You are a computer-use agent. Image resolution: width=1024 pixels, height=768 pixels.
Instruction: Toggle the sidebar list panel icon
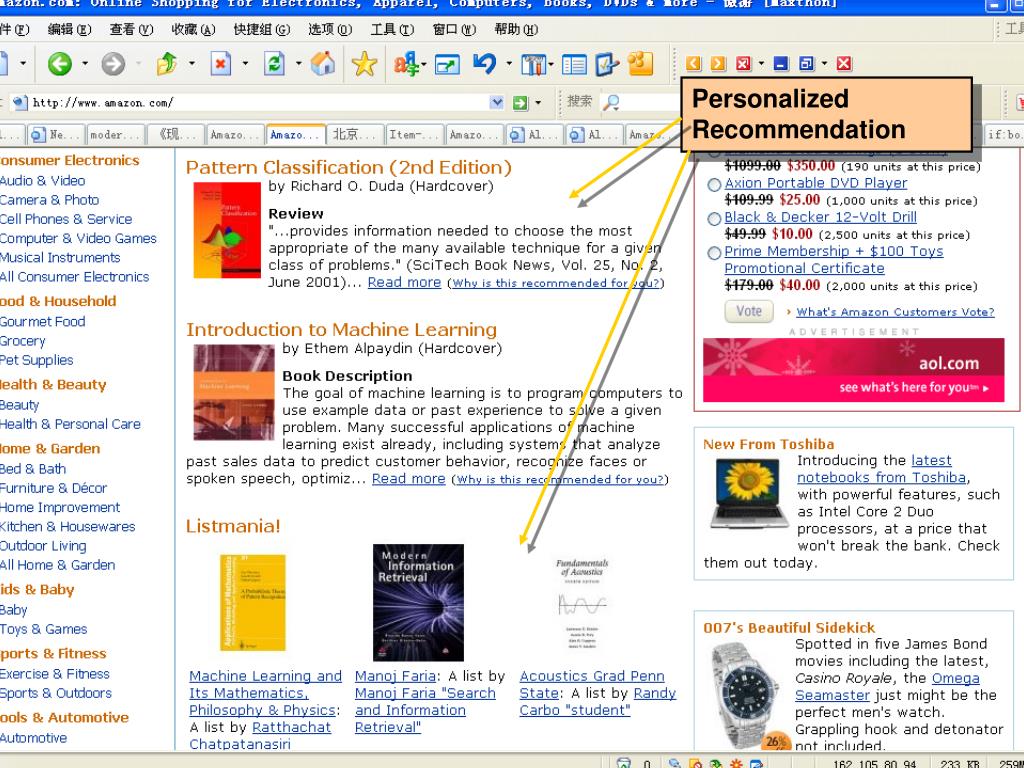click(x=574, y=64)
